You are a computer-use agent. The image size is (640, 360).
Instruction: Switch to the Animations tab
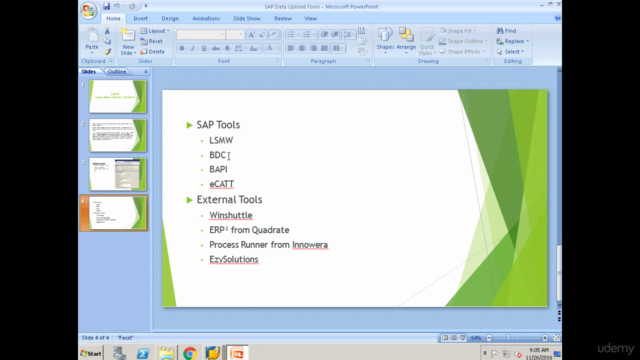click(x=206, y=18)
